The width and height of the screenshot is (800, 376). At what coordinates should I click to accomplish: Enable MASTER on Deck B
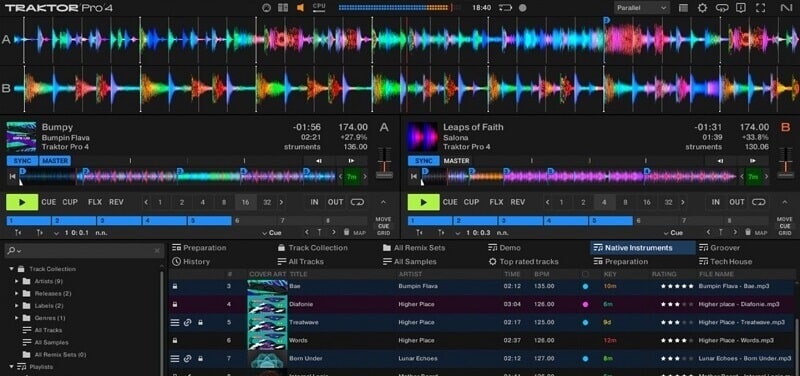click(456, 161)
